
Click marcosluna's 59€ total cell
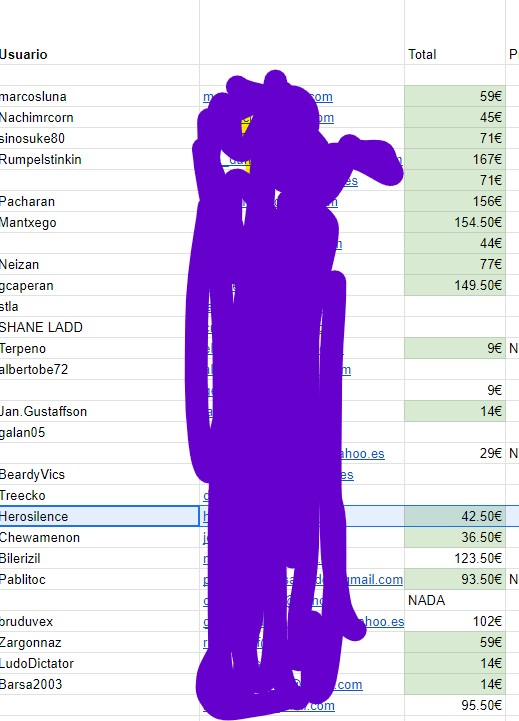(455, 97)
